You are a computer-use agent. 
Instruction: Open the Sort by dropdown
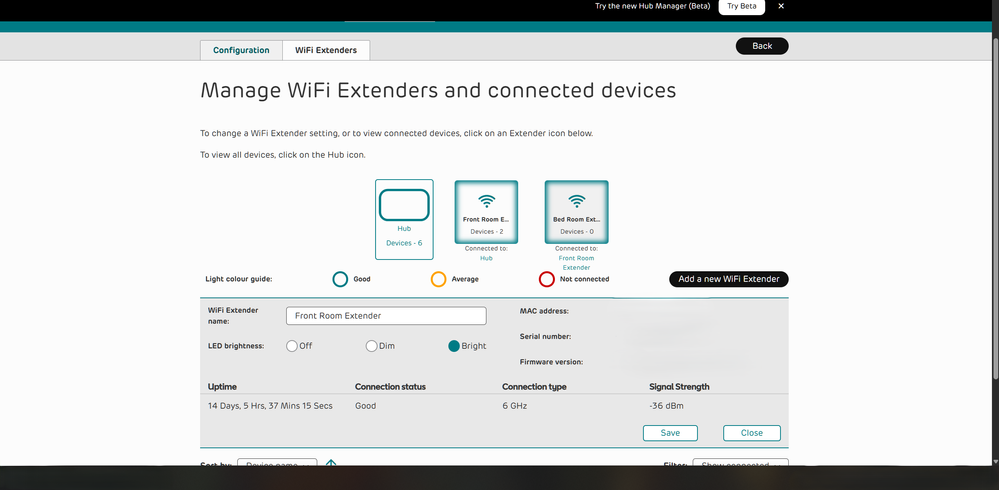(x=277, y=463)
